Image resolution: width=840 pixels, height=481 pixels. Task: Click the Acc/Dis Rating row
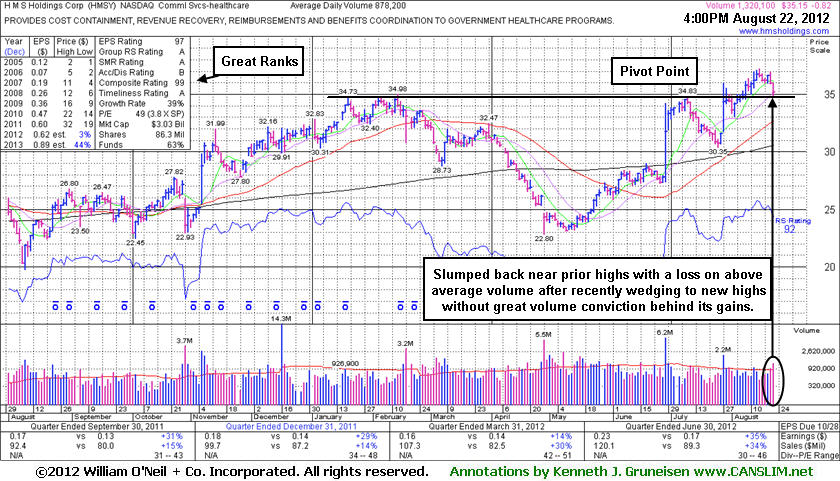click(141, 72)
